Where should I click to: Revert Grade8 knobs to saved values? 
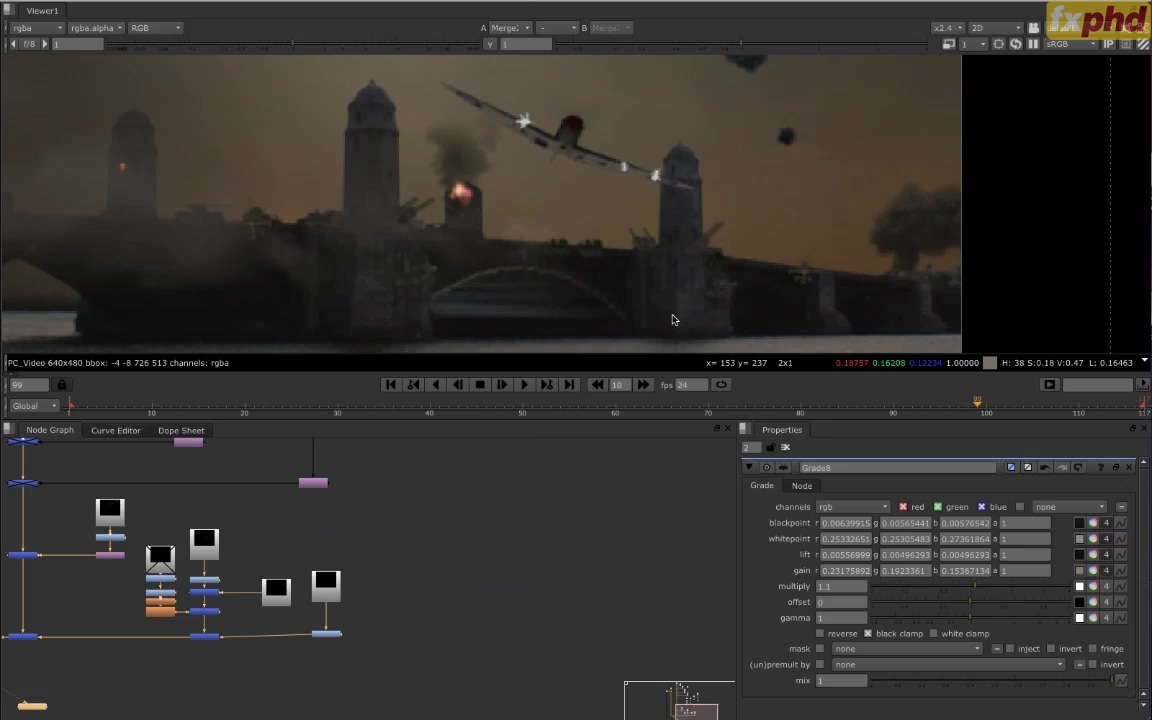[1079, 467]
